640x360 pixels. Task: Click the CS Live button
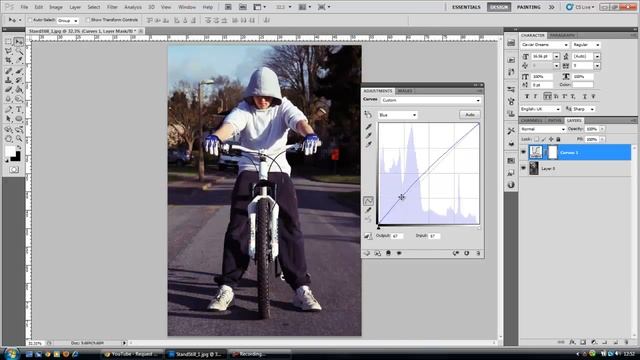580,7
